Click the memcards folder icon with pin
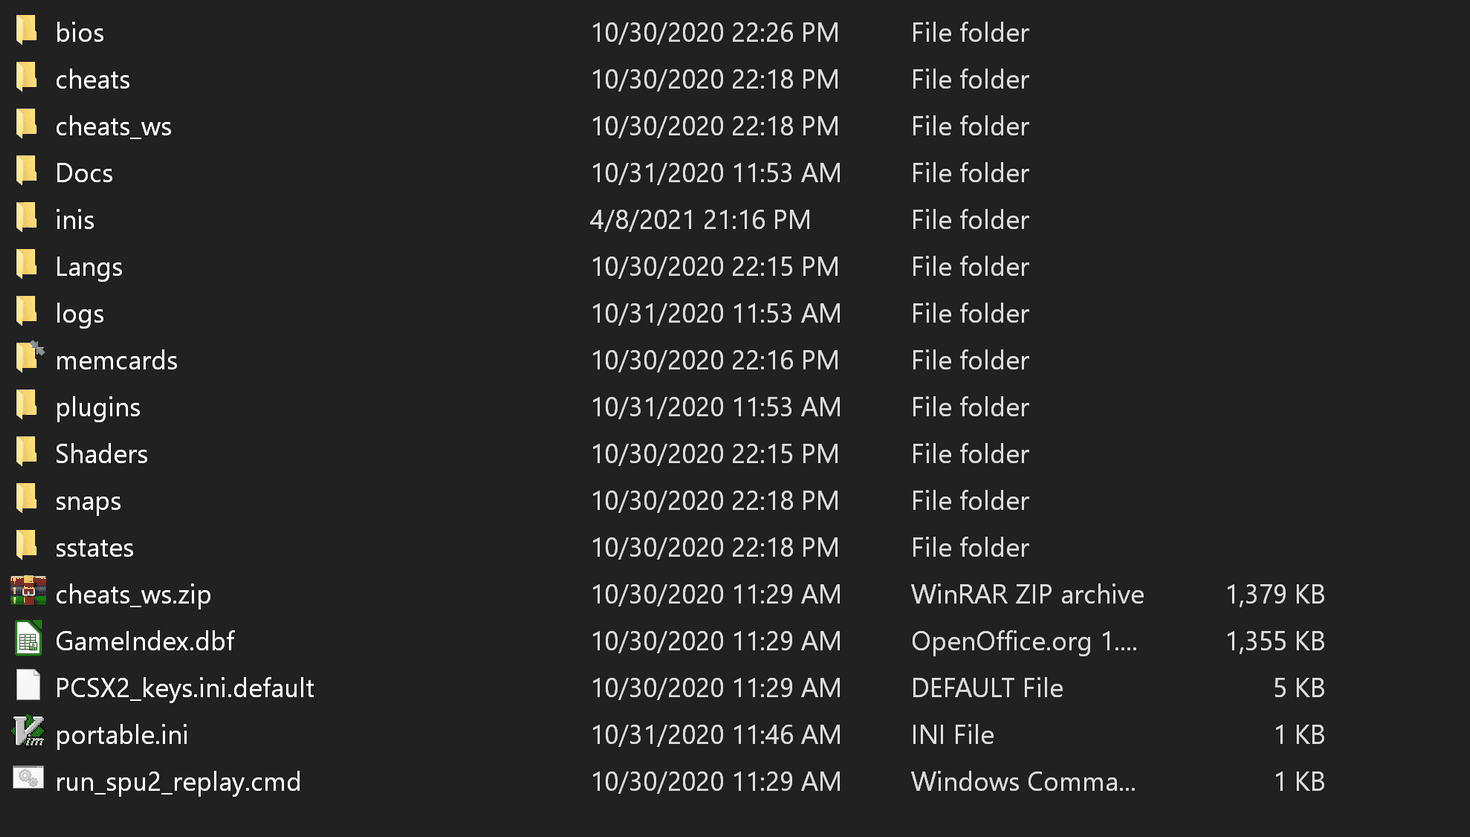The height and width of the screenshot is (837, 1470). 29,358
